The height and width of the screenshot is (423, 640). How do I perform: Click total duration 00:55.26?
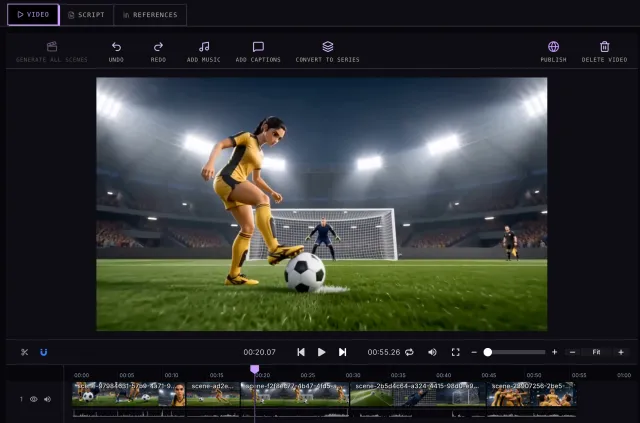384,352
